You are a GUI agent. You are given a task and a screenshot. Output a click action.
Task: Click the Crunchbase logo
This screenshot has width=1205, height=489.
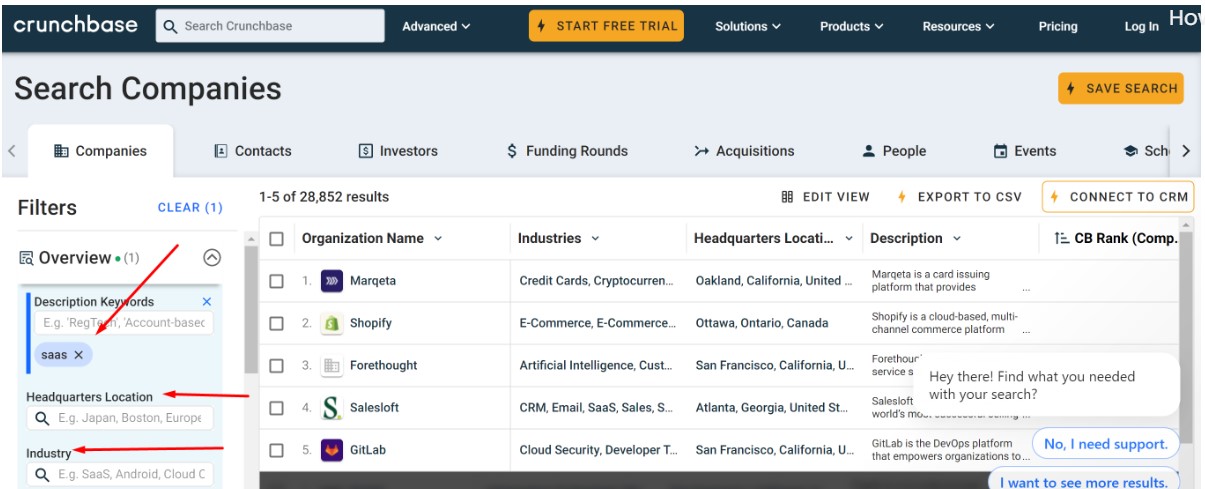pos(76,25)
